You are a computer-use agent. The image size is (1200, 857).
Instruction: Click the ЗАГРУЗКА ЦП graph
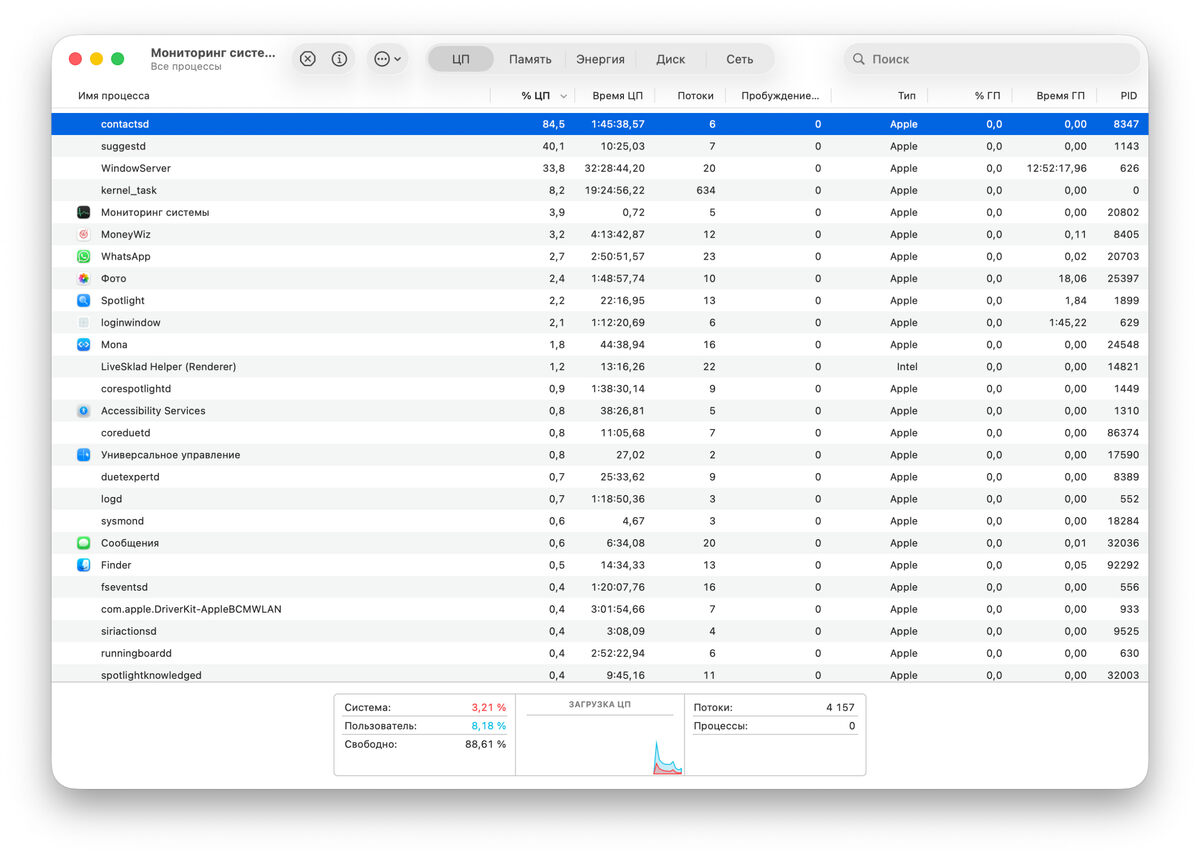(600, 745)
